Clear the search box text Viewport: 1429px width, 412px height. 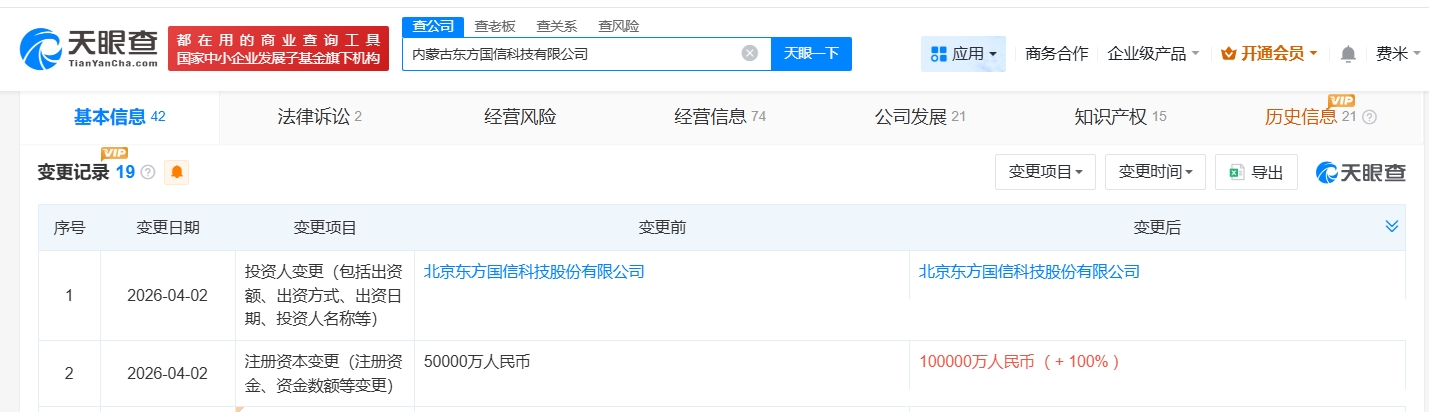[749, 54]
